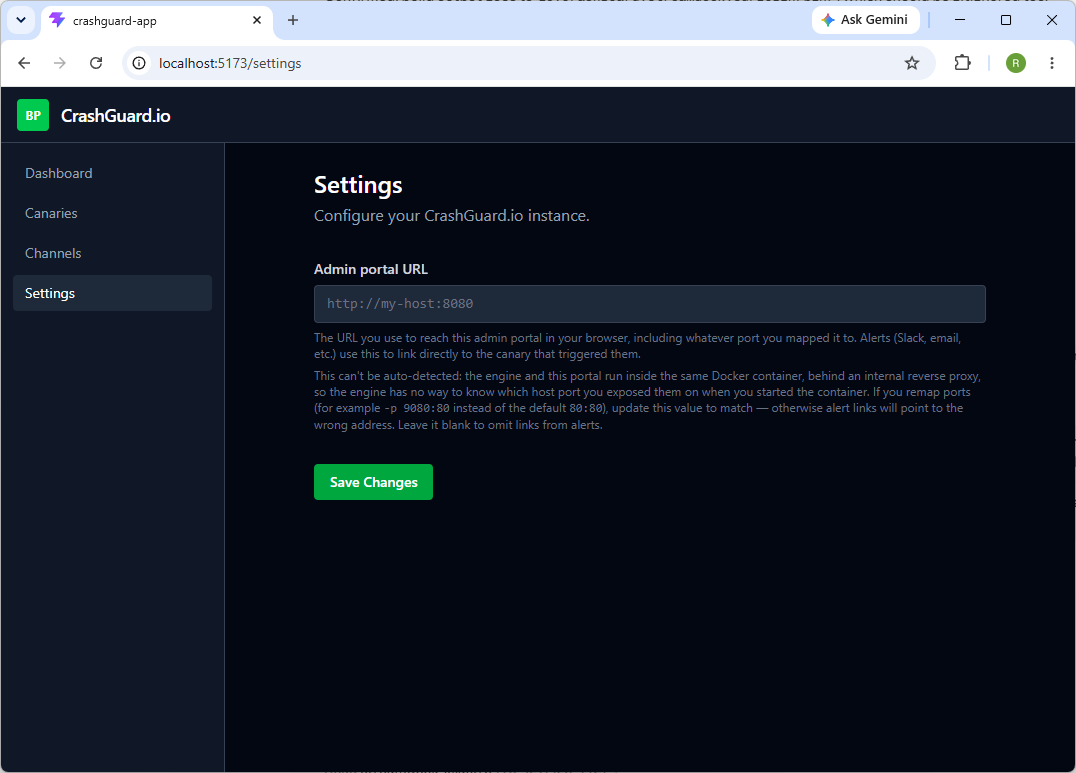The width and height of the screenshot is (1076, 773).
Task: Reload the page with the refresh icon
Action: point(96,63)
